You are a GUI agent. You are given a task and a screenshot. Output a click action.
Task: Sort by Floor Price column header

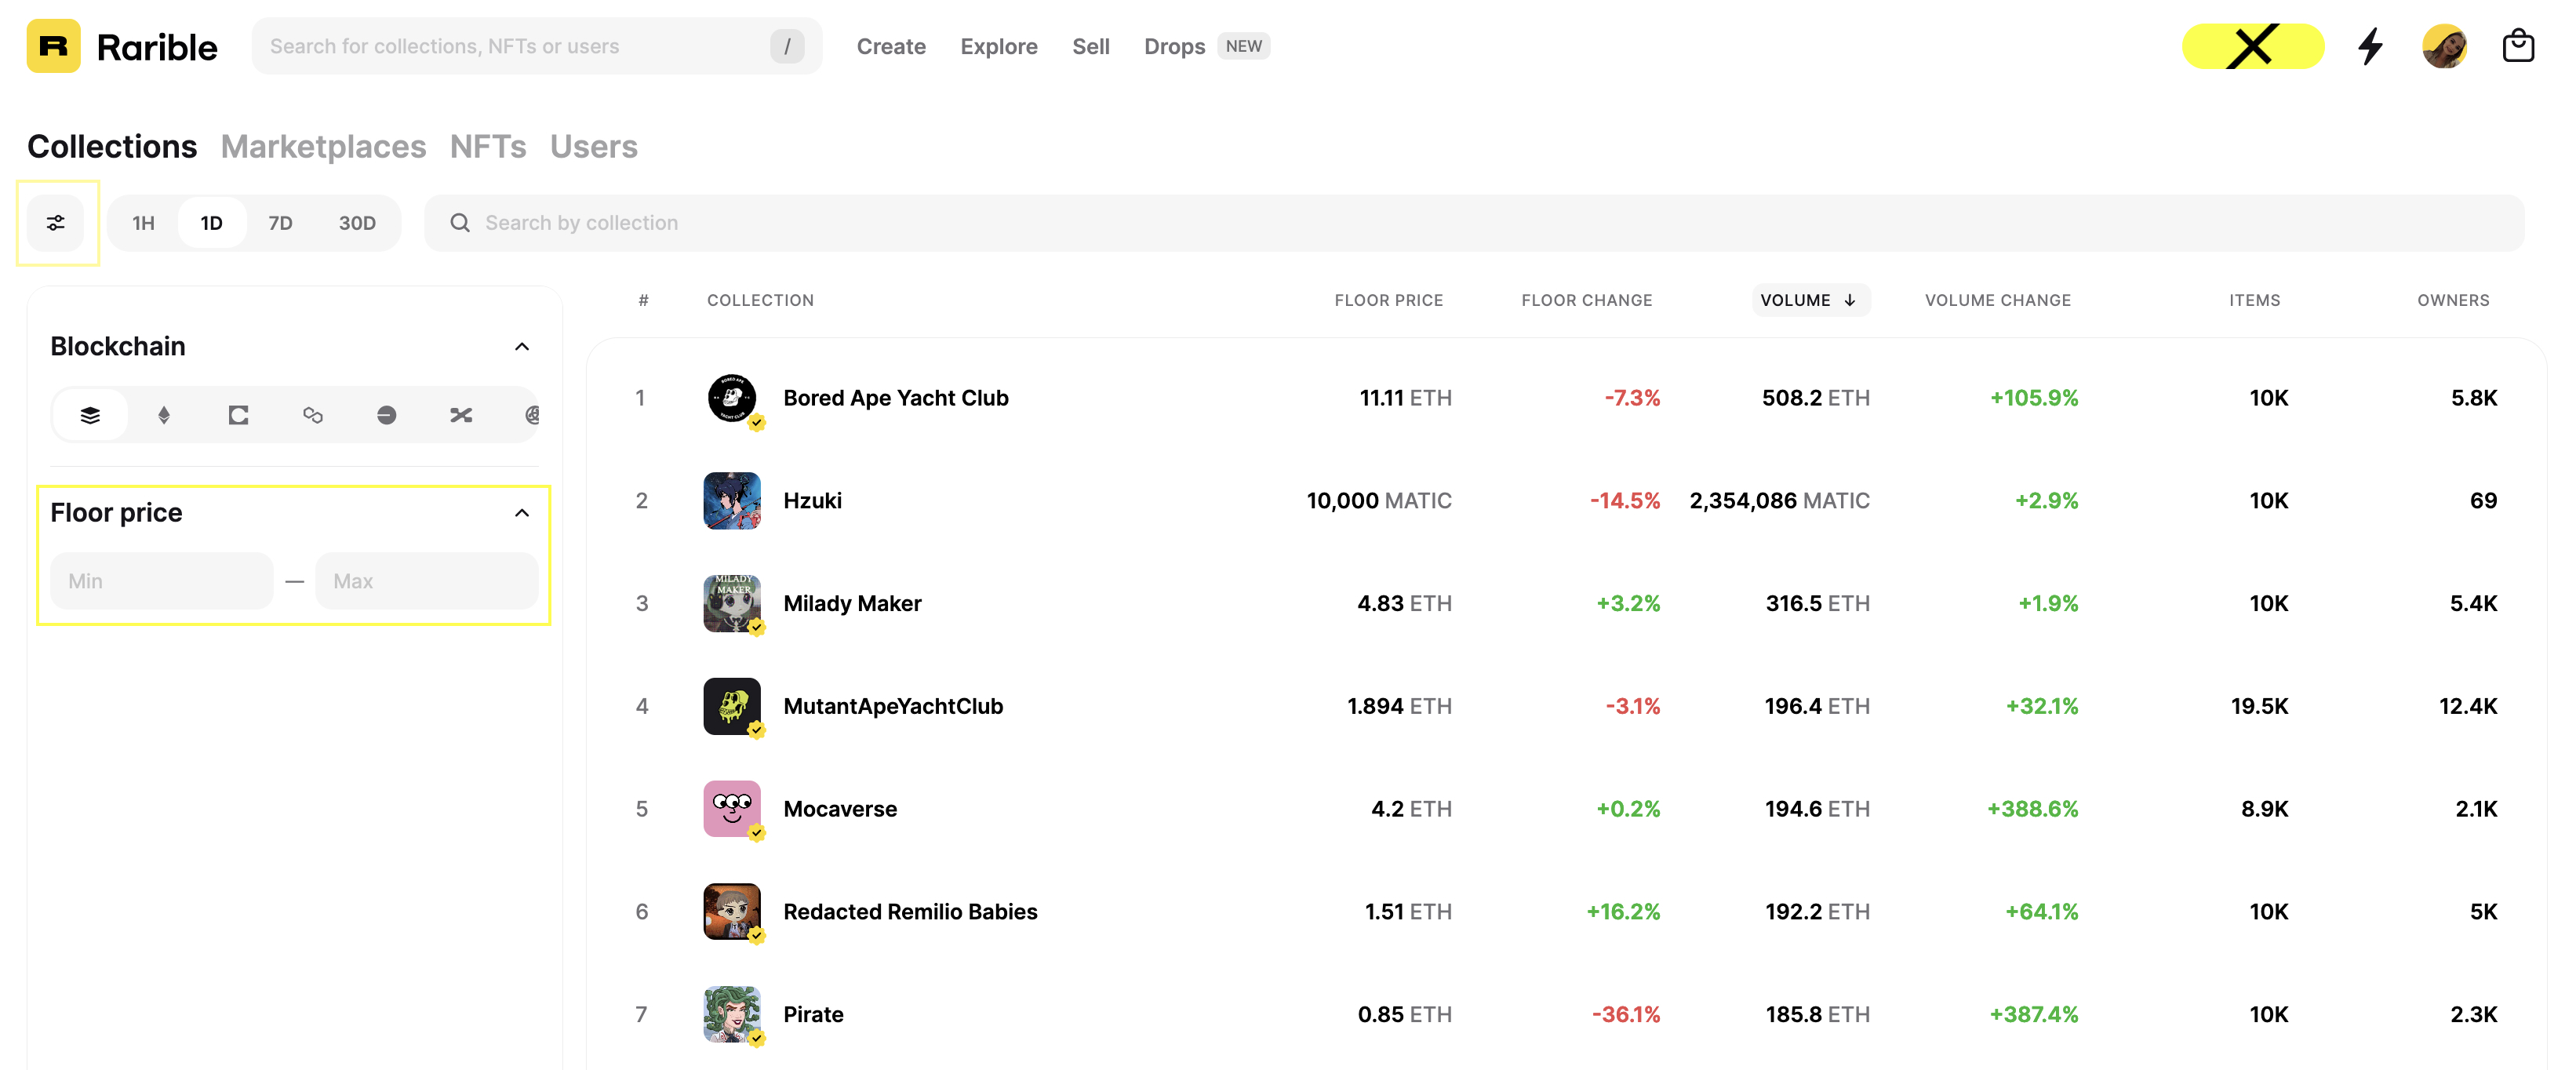tap(1388, 300)
